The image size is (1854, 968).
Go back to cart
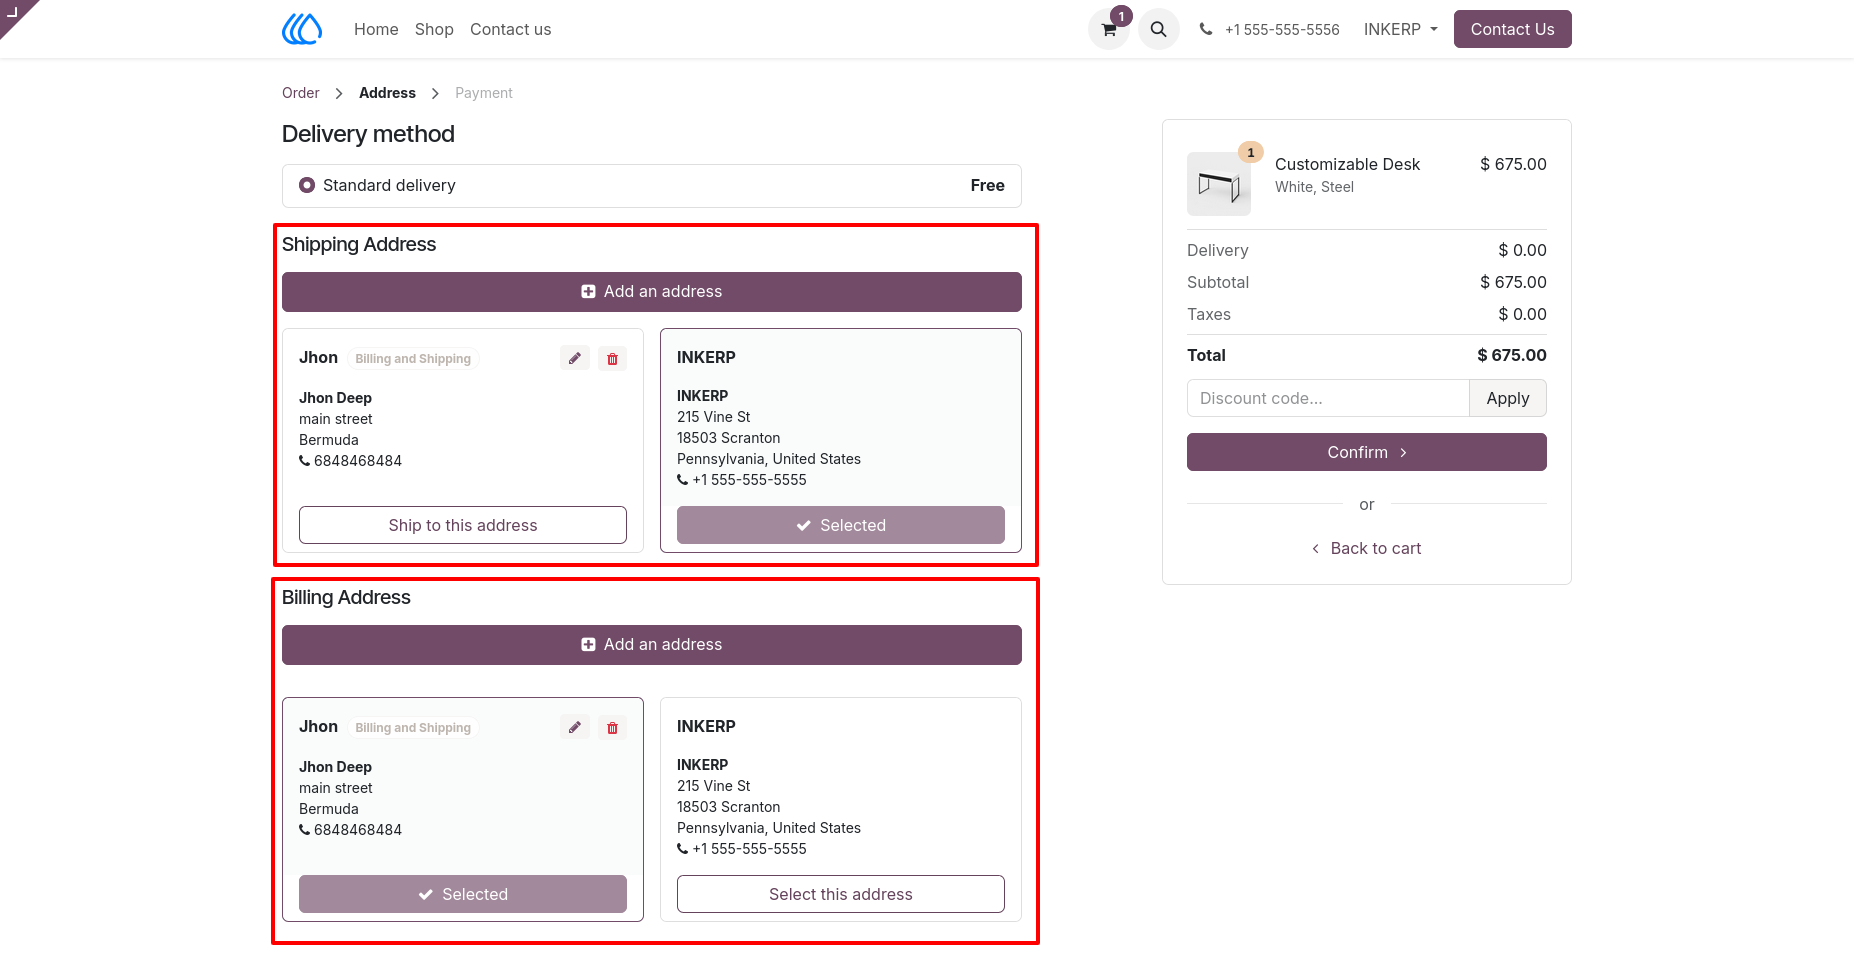1366,548
